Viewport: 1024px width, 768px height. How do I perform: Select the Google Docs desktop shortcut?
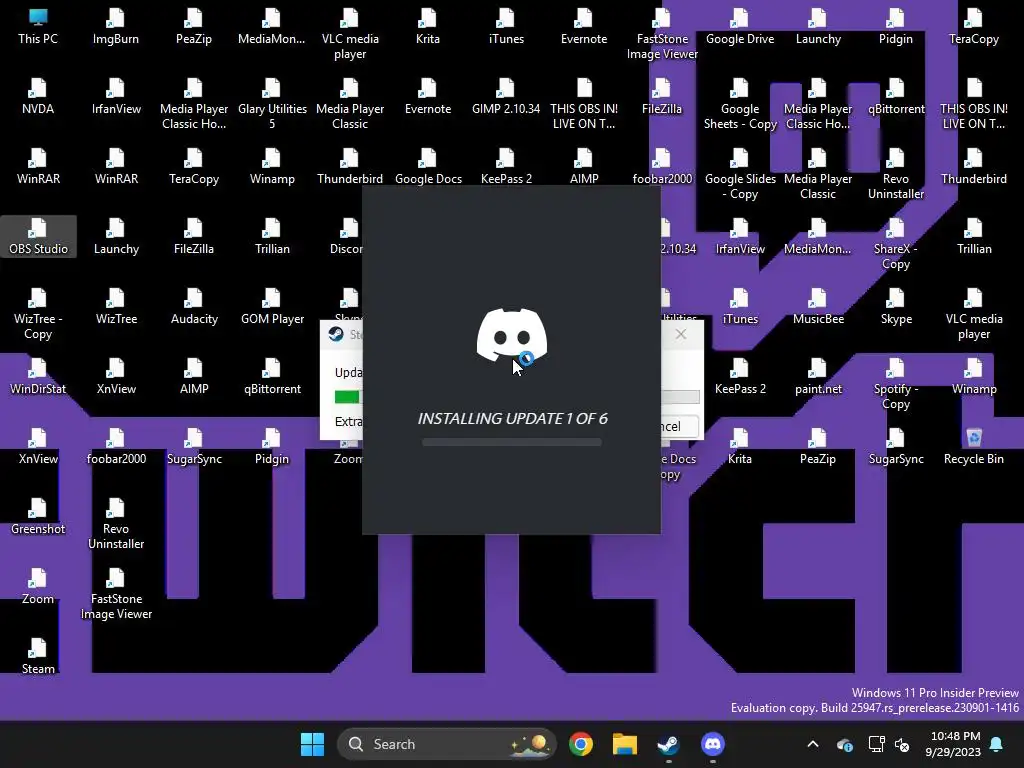click(428, 167)
